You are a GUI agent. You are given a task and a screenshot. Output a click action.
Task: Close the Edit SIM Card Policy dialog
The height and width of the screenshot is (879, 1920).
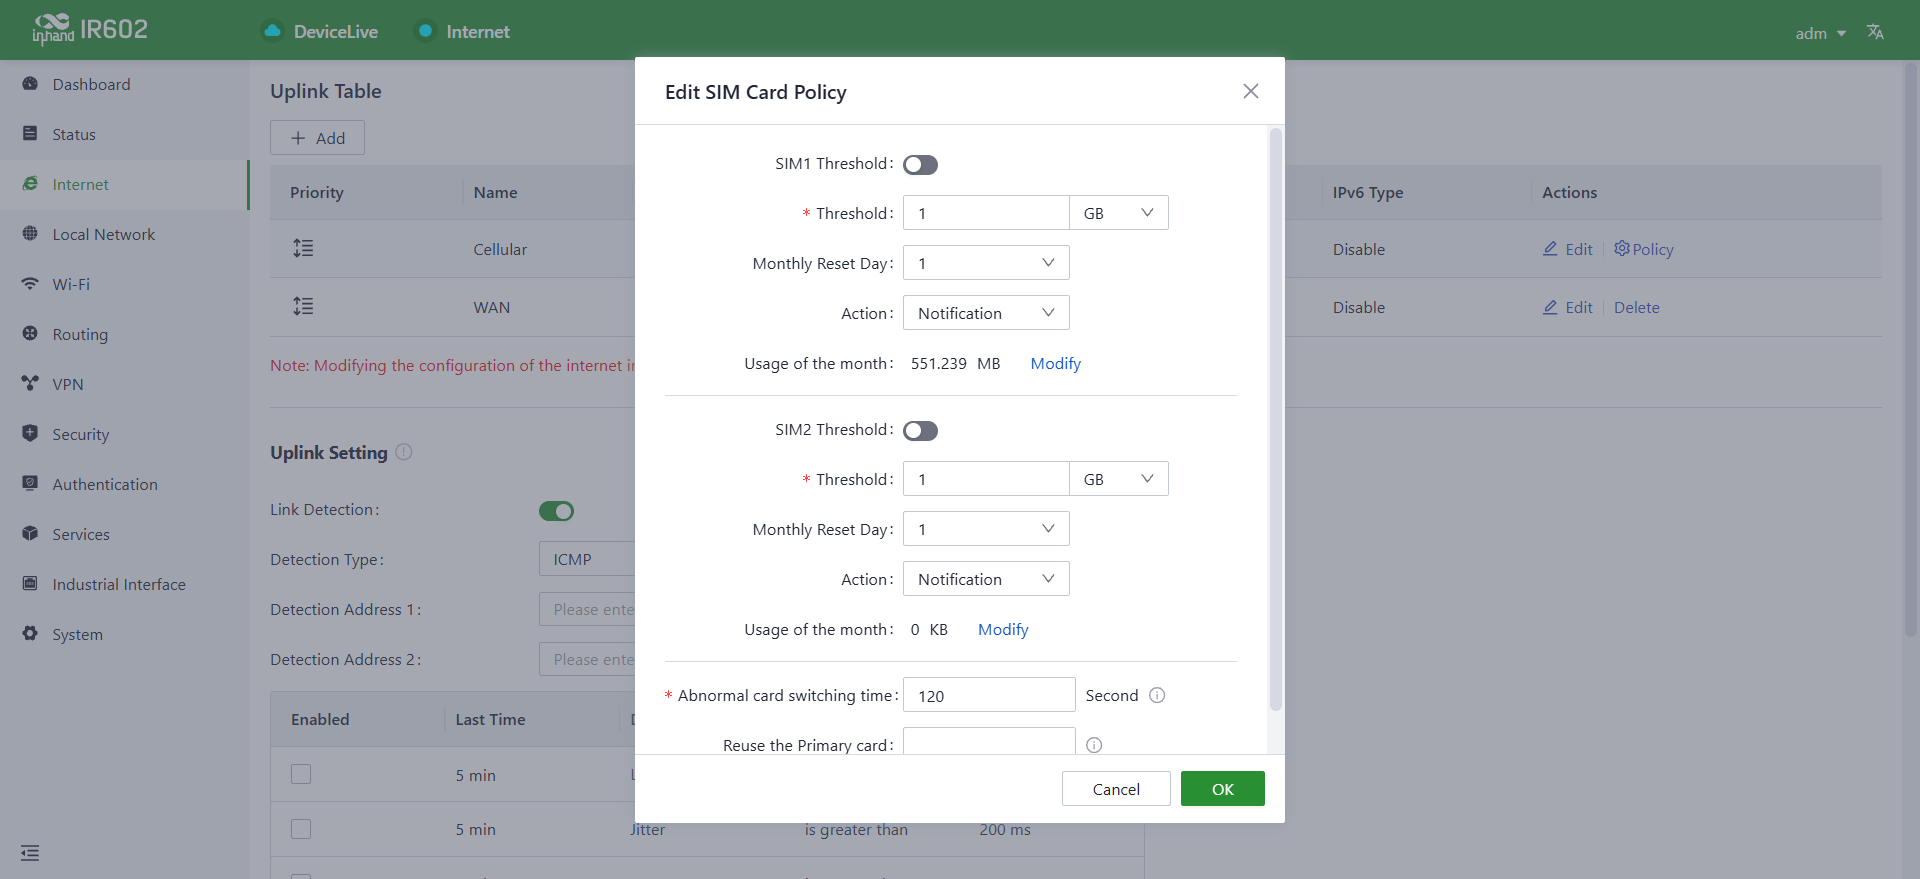(1251, 91)
